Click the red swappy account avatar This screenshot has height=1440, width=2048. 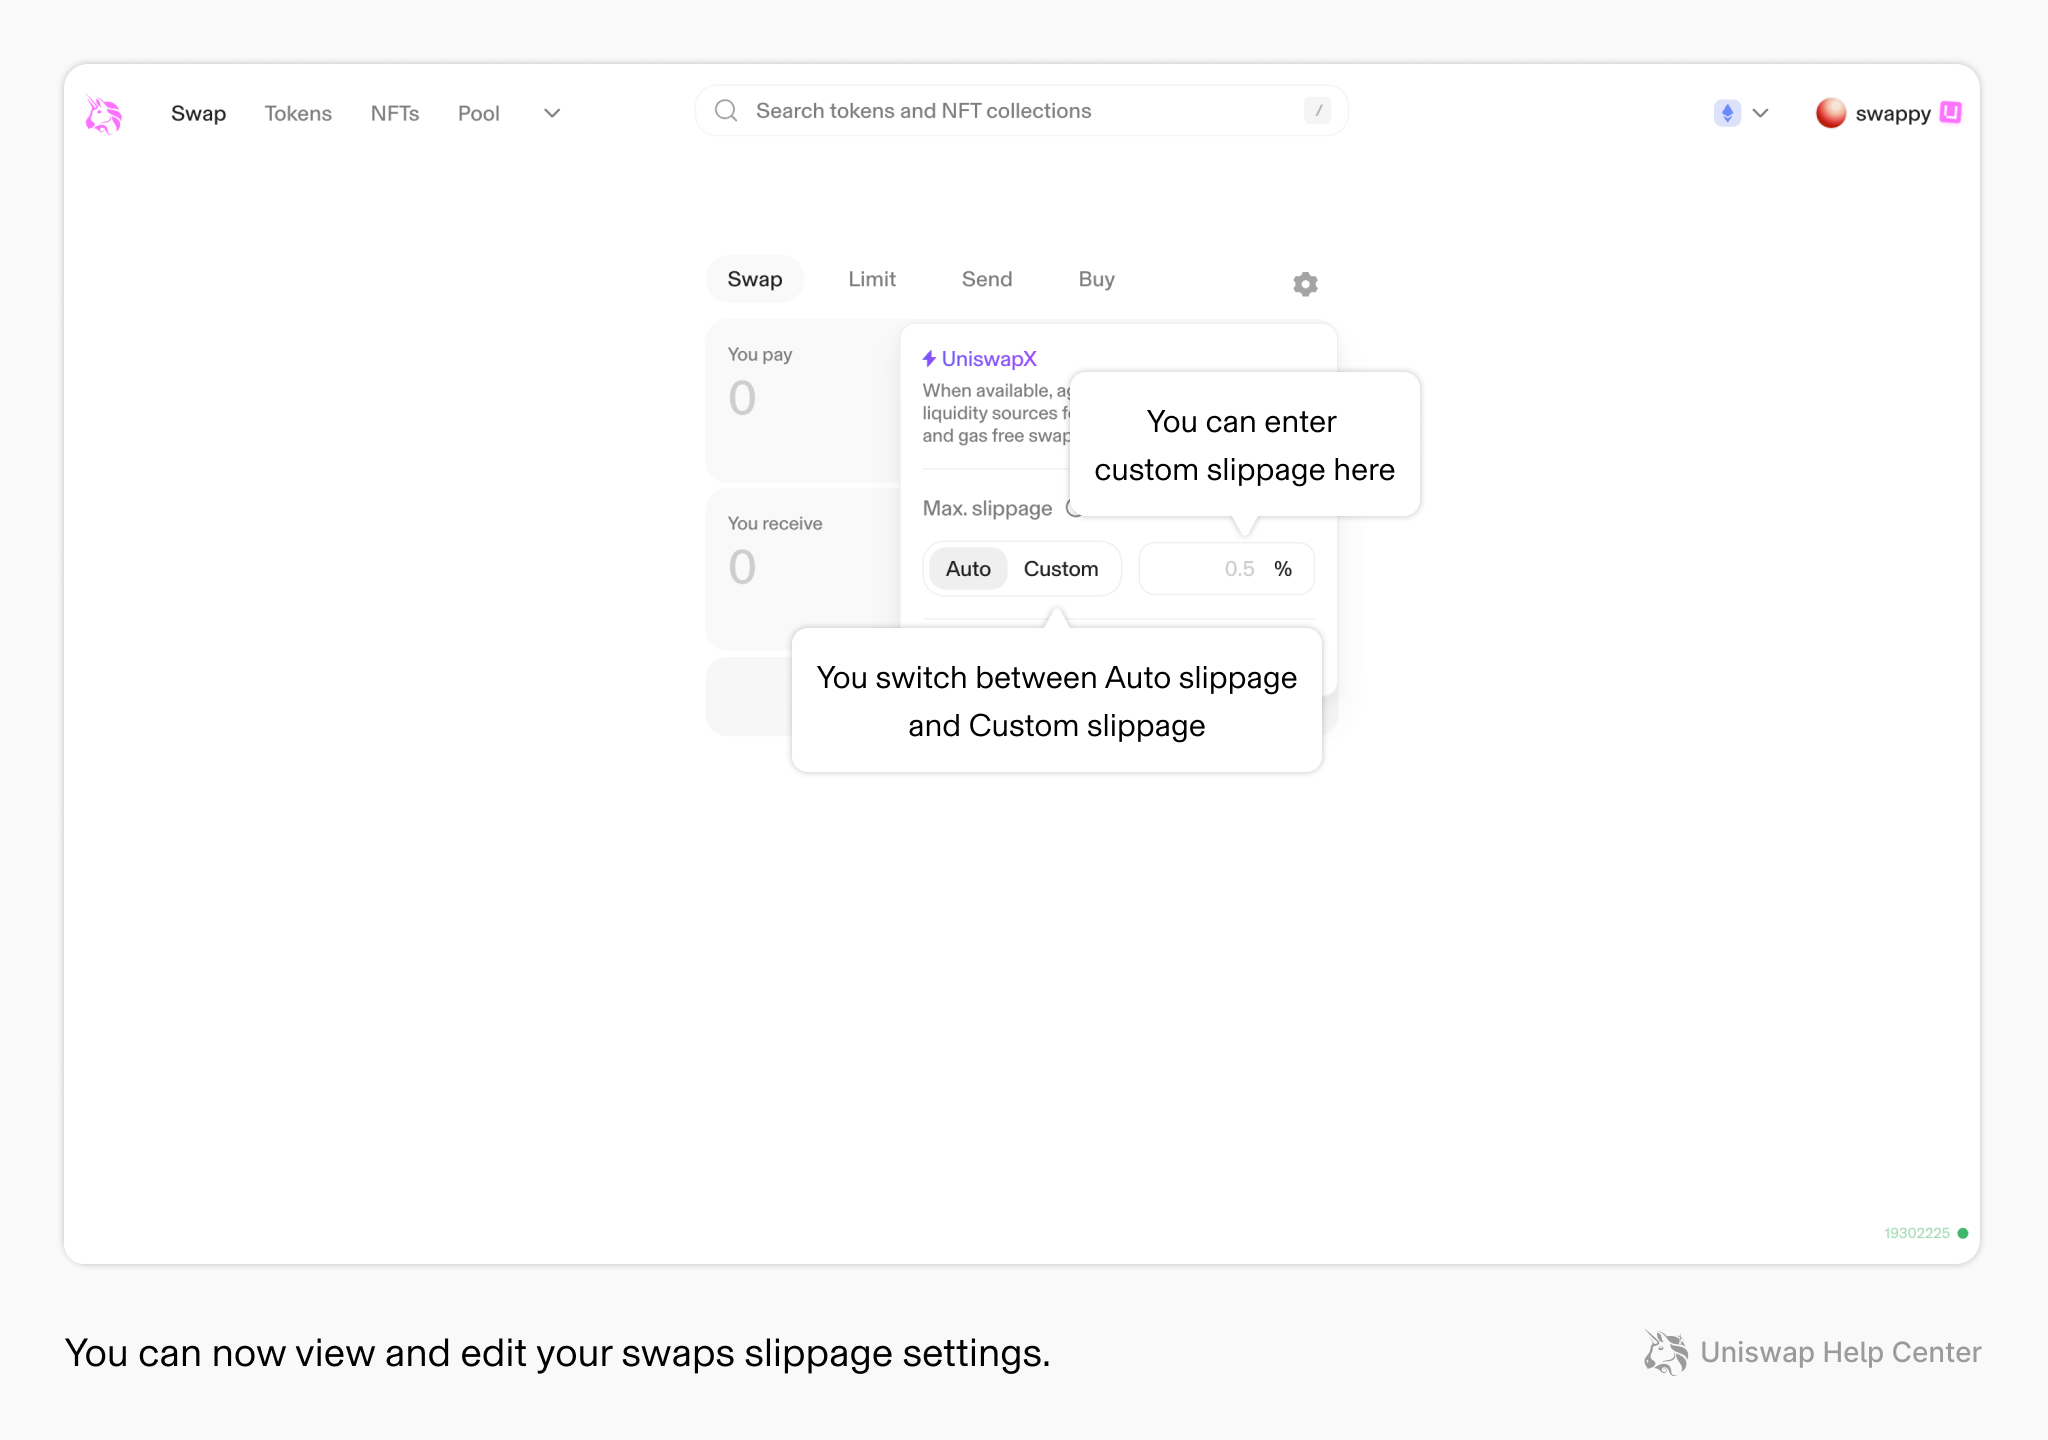pyautogui.click(x=1830, y=113)
